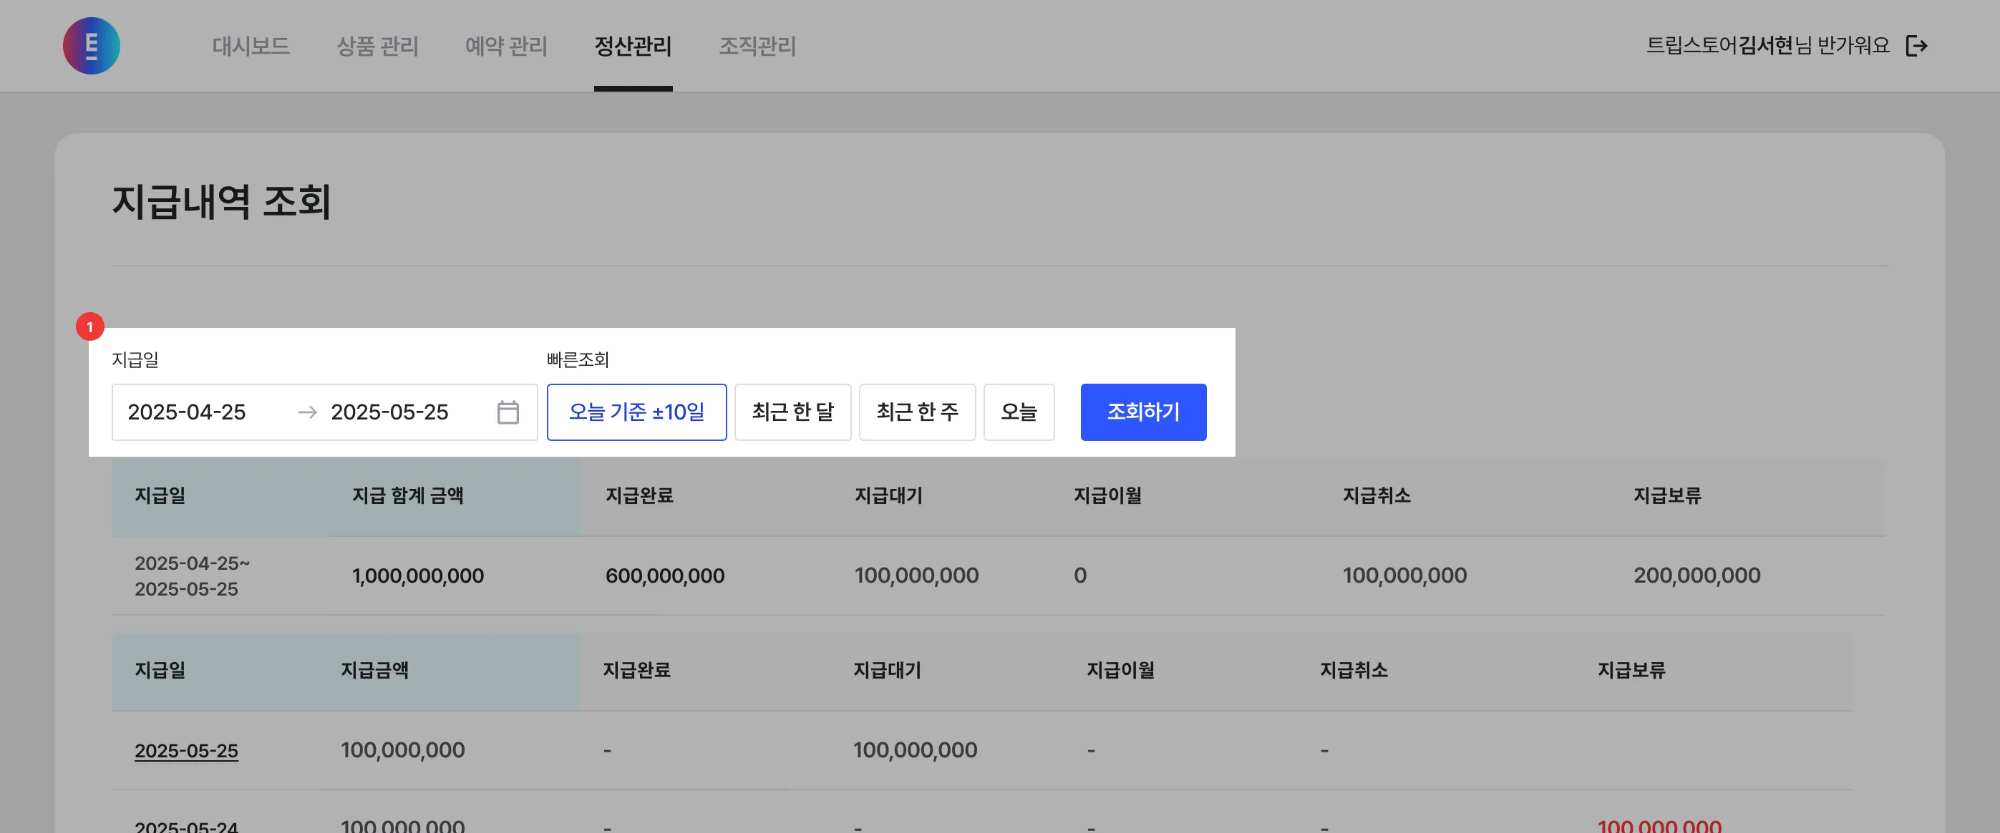Click the 지급취소 header in summary table

click(1377, 496)
